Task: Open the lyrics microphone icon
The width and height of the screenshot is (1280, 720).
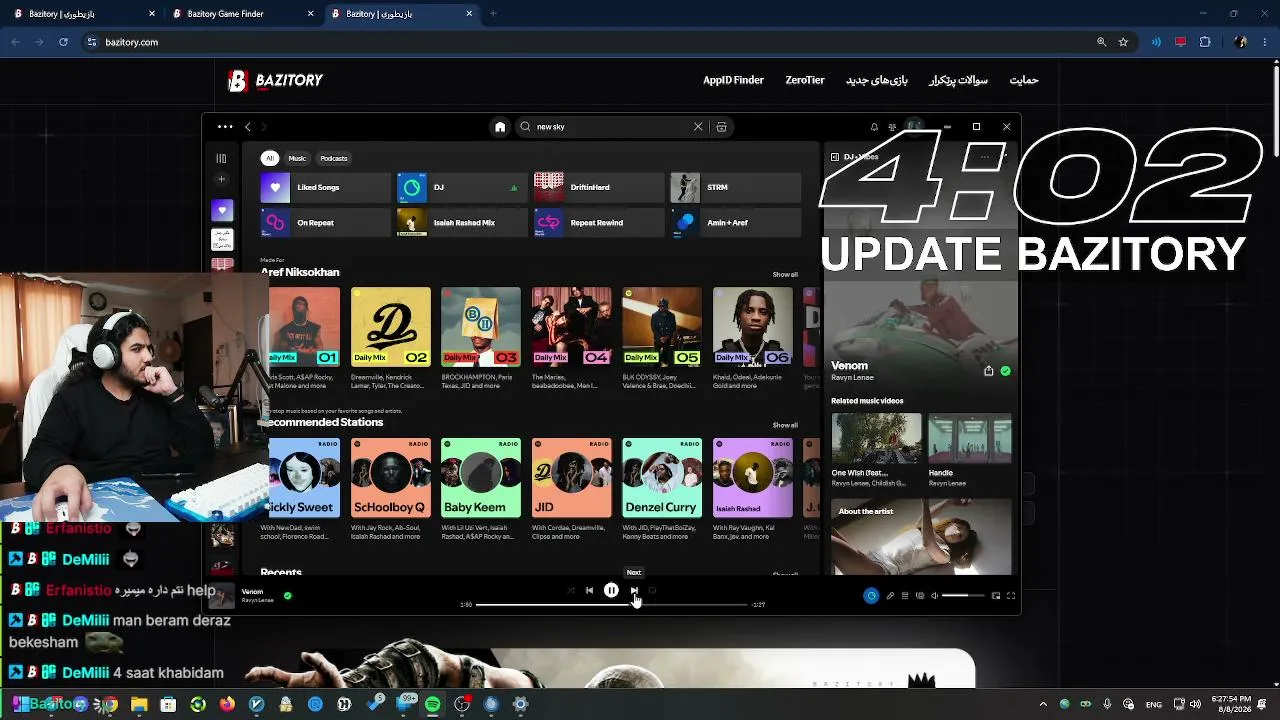Action: (x=890, y=596)
